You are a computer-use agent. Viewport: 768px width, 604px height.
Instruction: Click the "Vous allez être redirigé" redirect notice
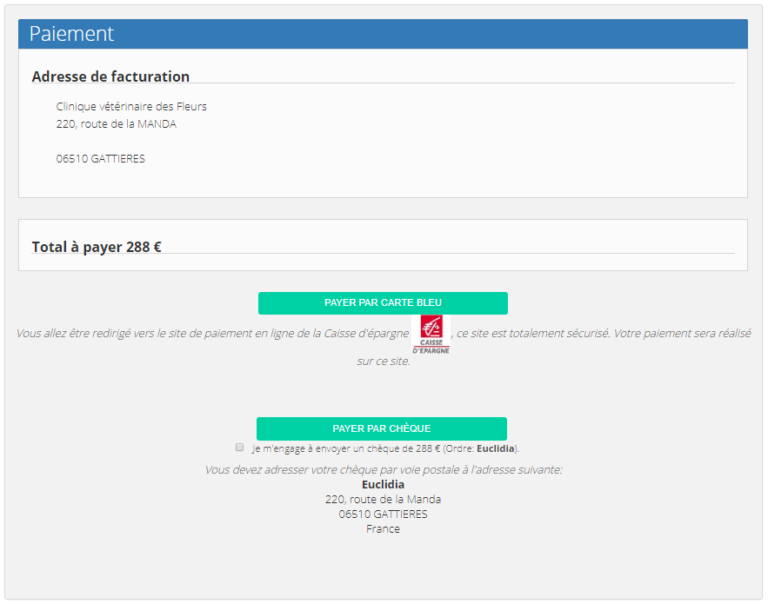coord(212,333)
